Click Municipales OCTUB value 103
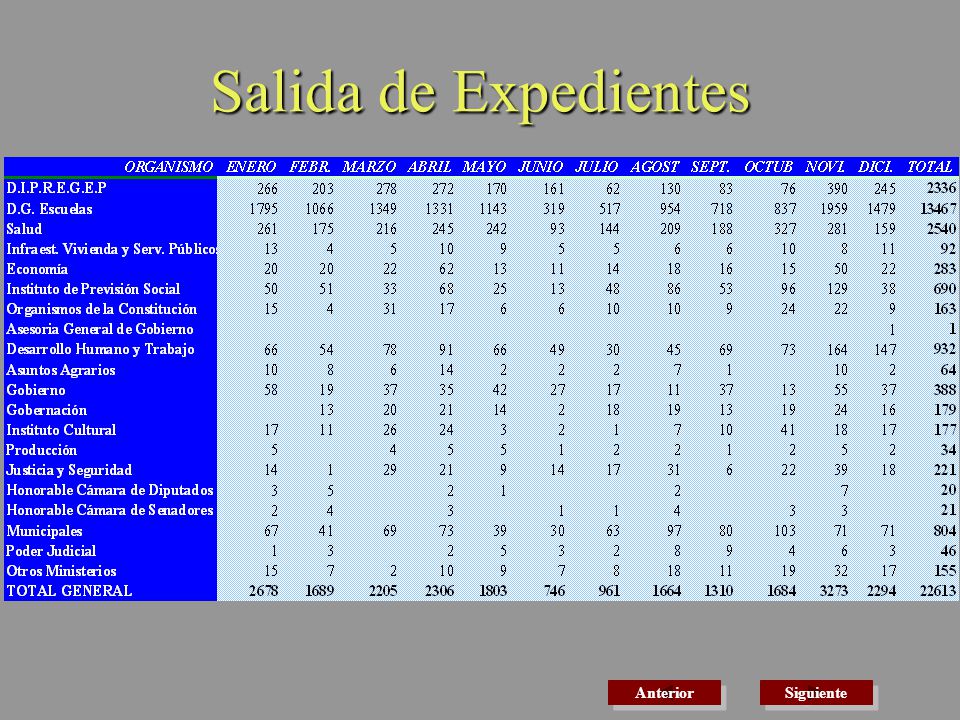960x720 pixels. pyautogui.click(x=785, y=531)
